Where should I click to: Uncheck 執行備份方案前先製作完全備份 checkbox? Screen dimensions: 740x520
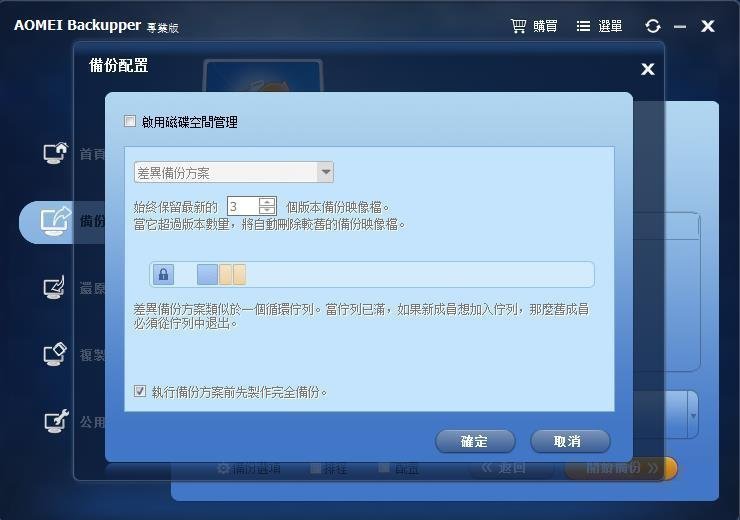(x=140, y=391)
